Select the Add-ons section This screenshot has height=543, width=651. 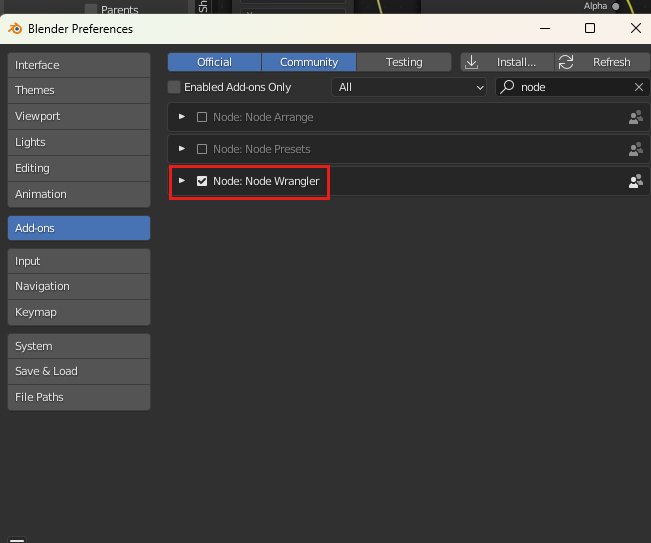tap(79, 228)
